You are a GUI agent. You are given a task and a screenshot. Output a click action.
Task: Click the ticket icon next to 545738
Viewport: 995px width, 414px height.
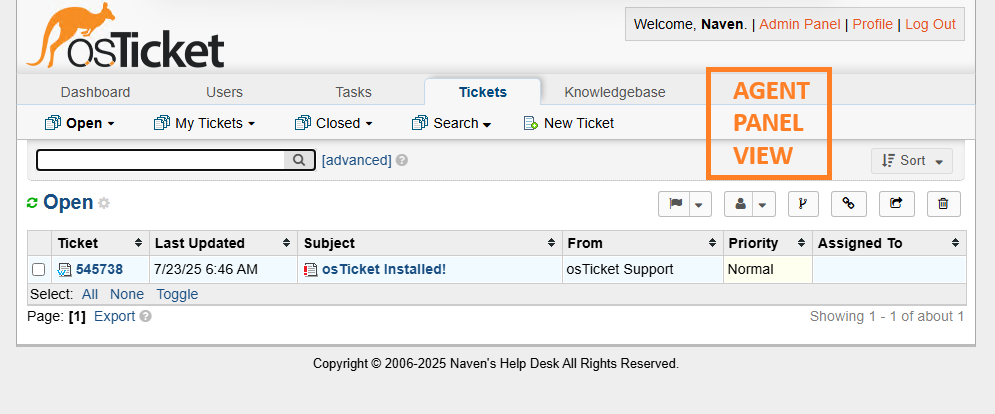pos(65,270)
